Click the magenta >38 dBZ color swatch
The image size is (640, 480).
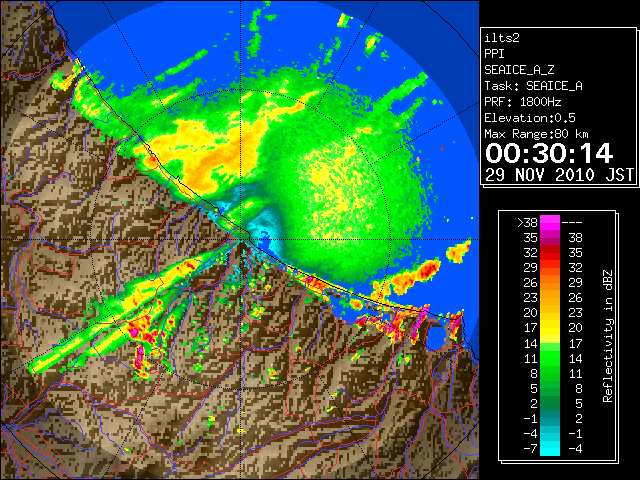point(550,222)
